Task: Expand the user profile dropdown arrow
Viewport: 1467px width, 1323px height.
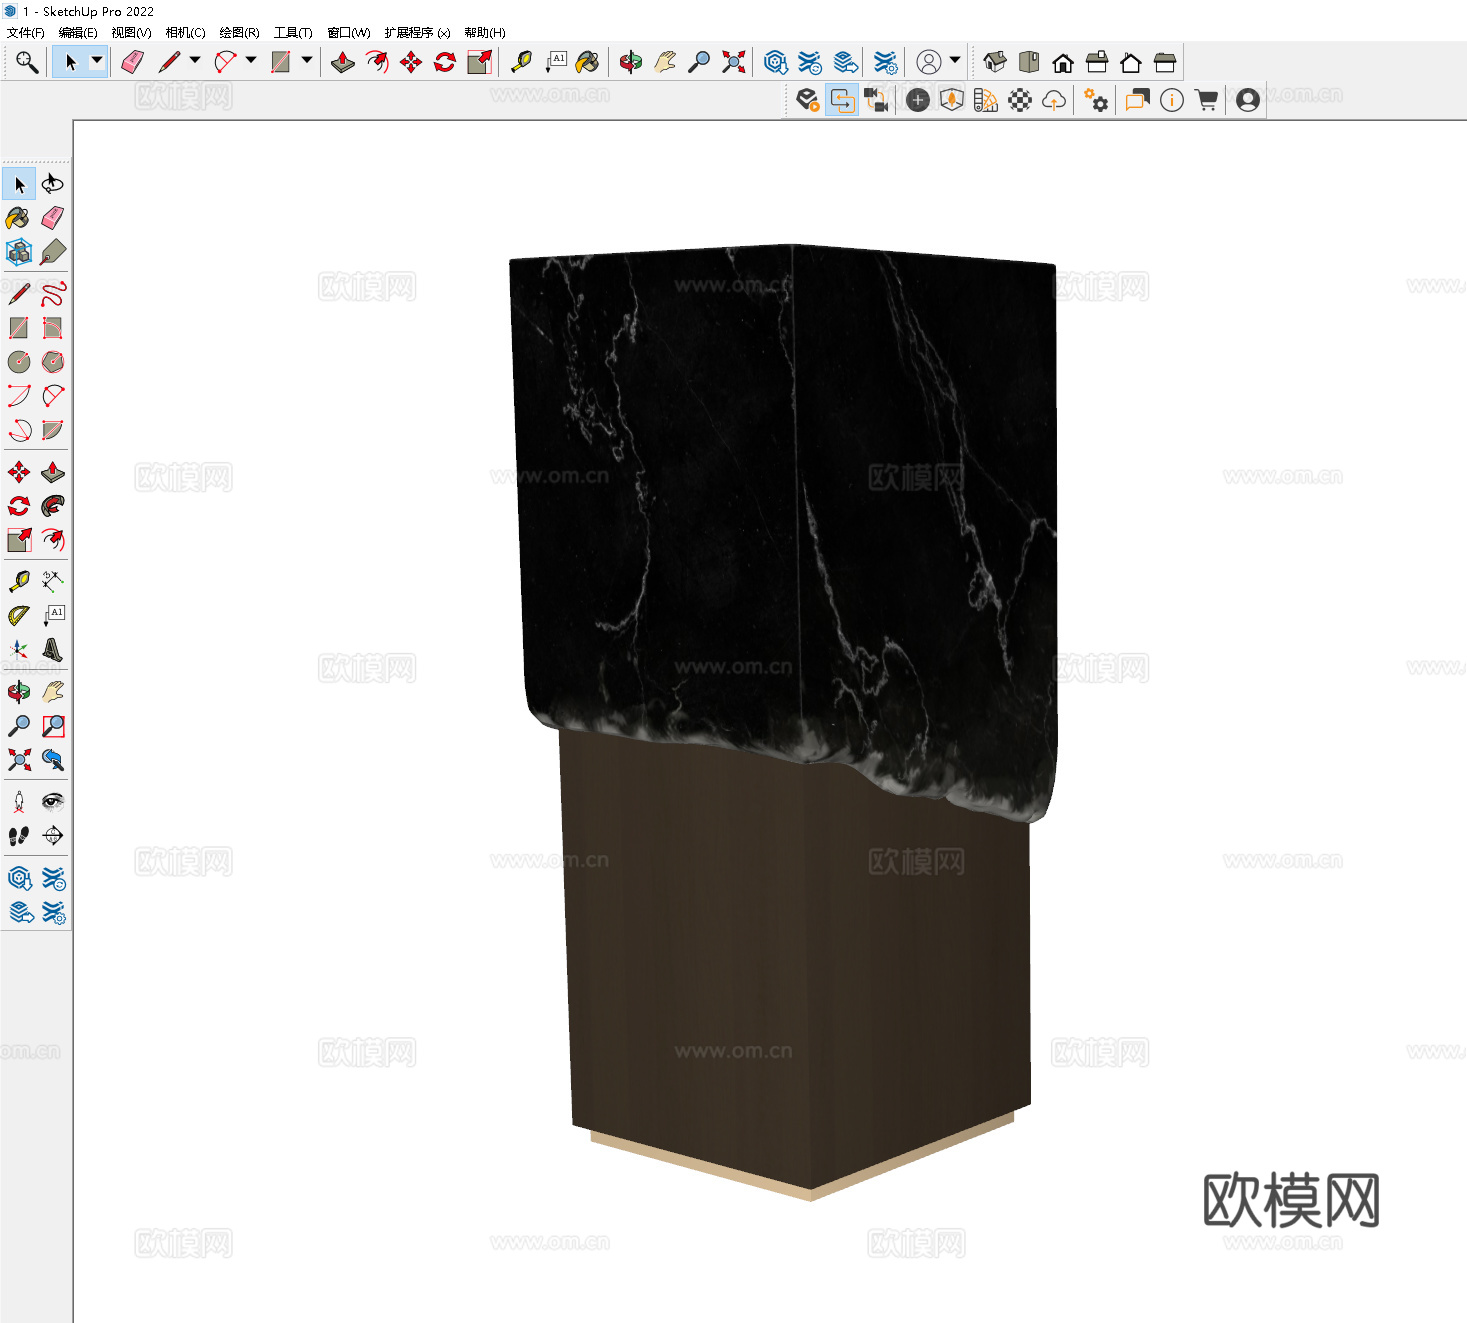Action: click(x=955, y=61)
